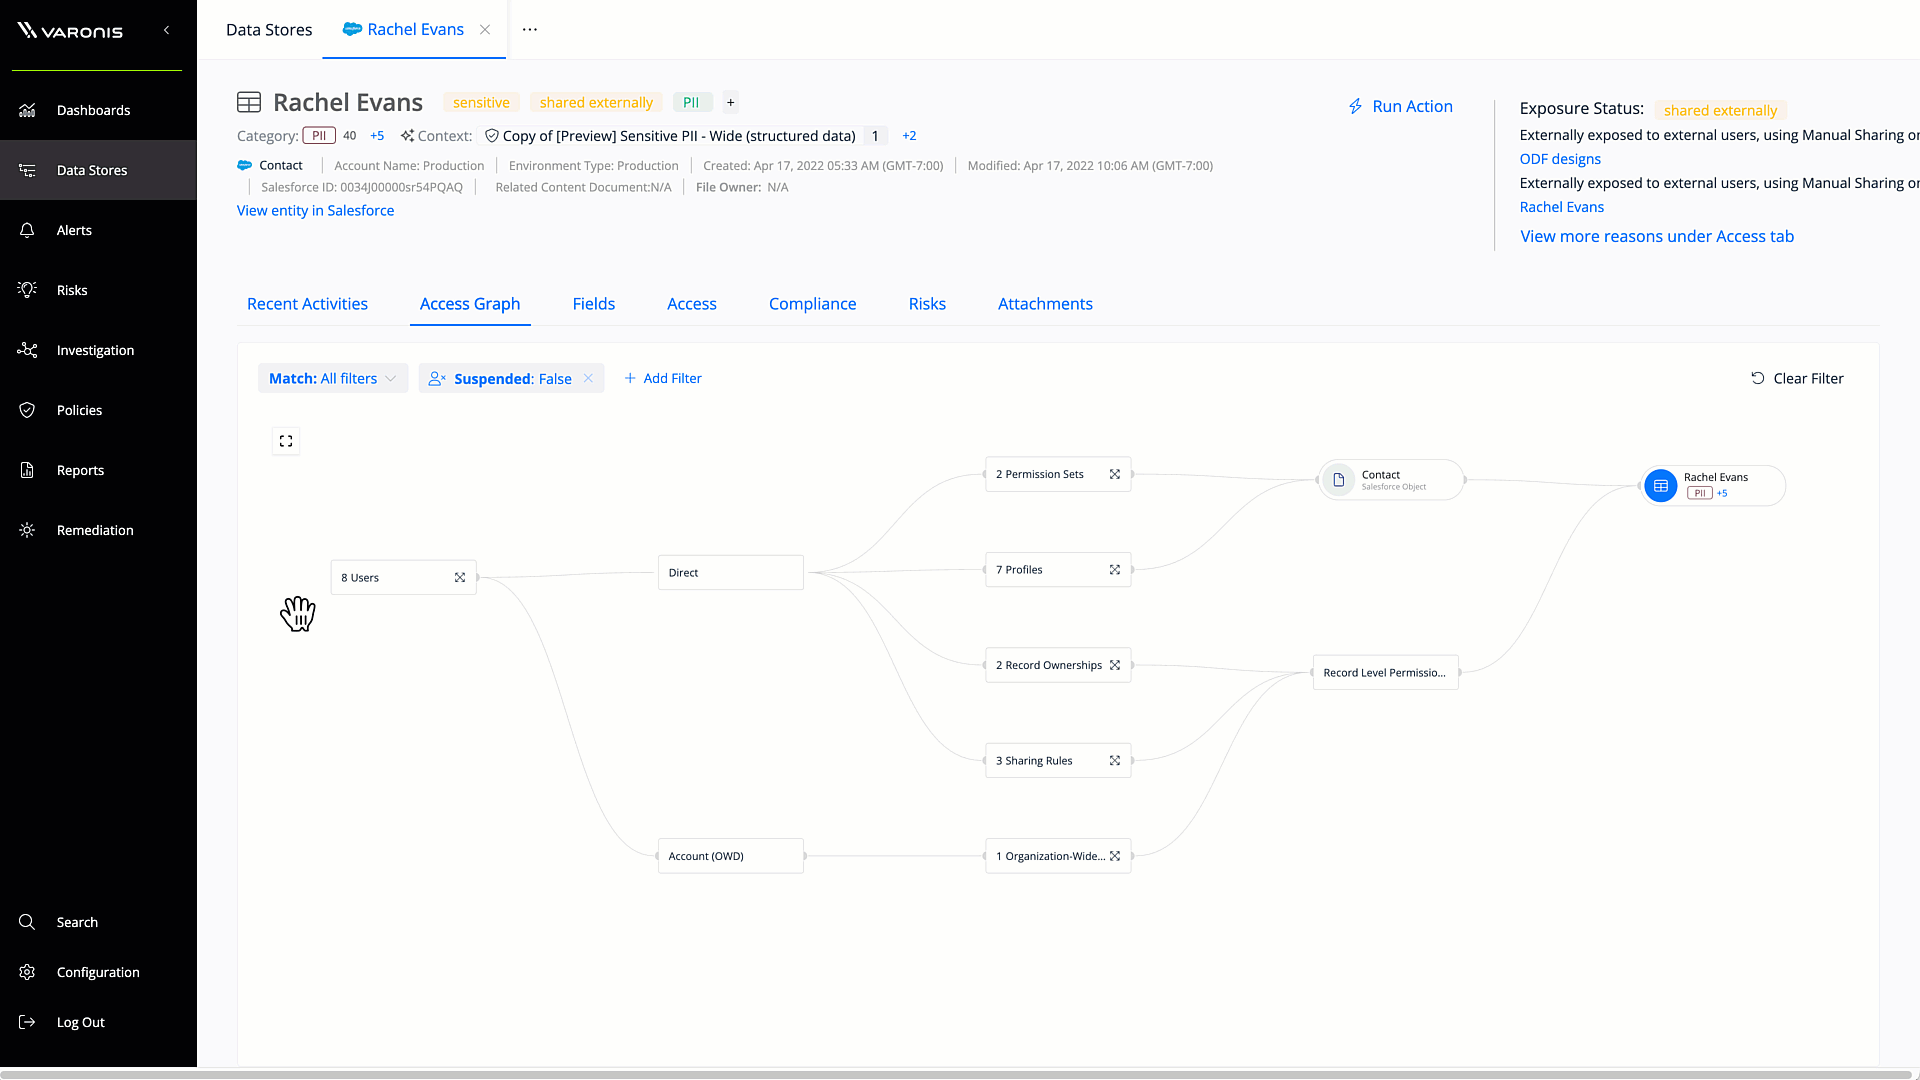Image resolution: width=1920 pixels, height=1080 pixels.
Task: Open the Policies shield icon
Action: (x=27, y=410)
